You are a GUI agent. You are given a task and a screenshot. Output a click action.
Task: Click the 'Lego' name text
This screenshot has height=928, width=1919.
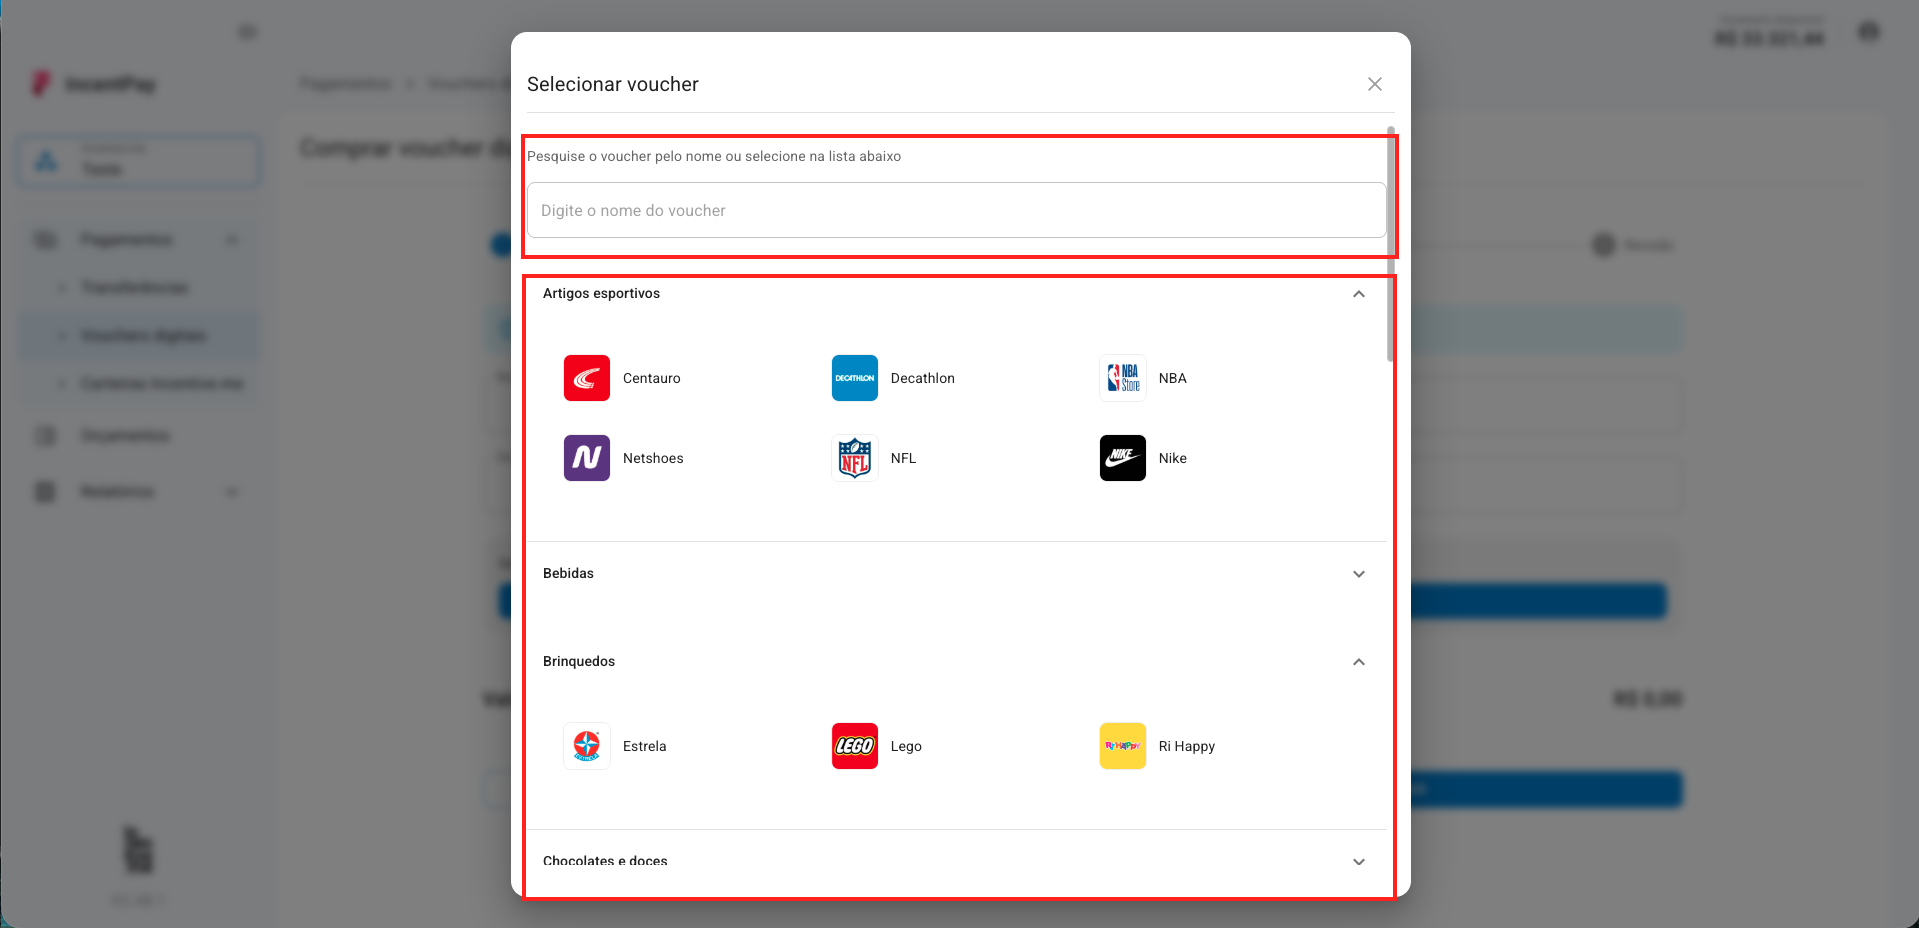point(906,746)
